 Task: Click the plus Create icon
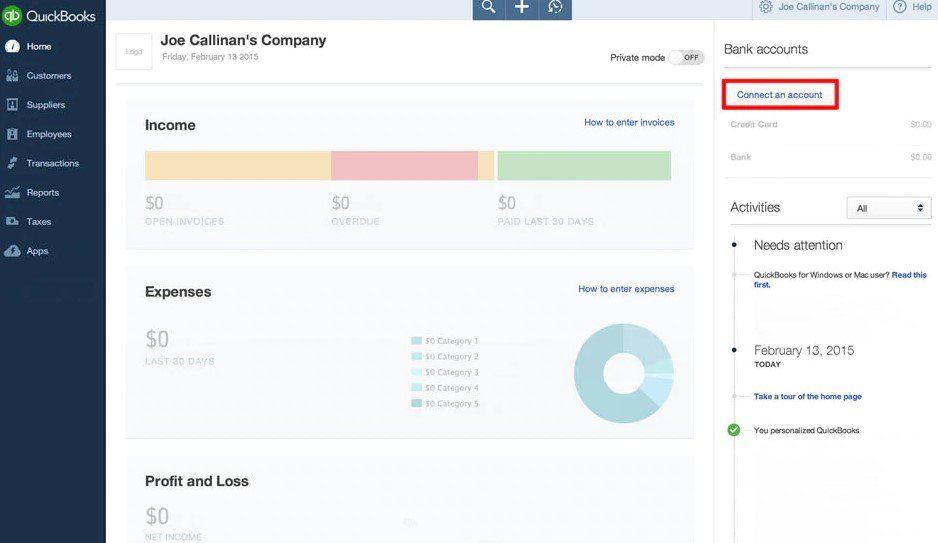(x=521, y=8)
